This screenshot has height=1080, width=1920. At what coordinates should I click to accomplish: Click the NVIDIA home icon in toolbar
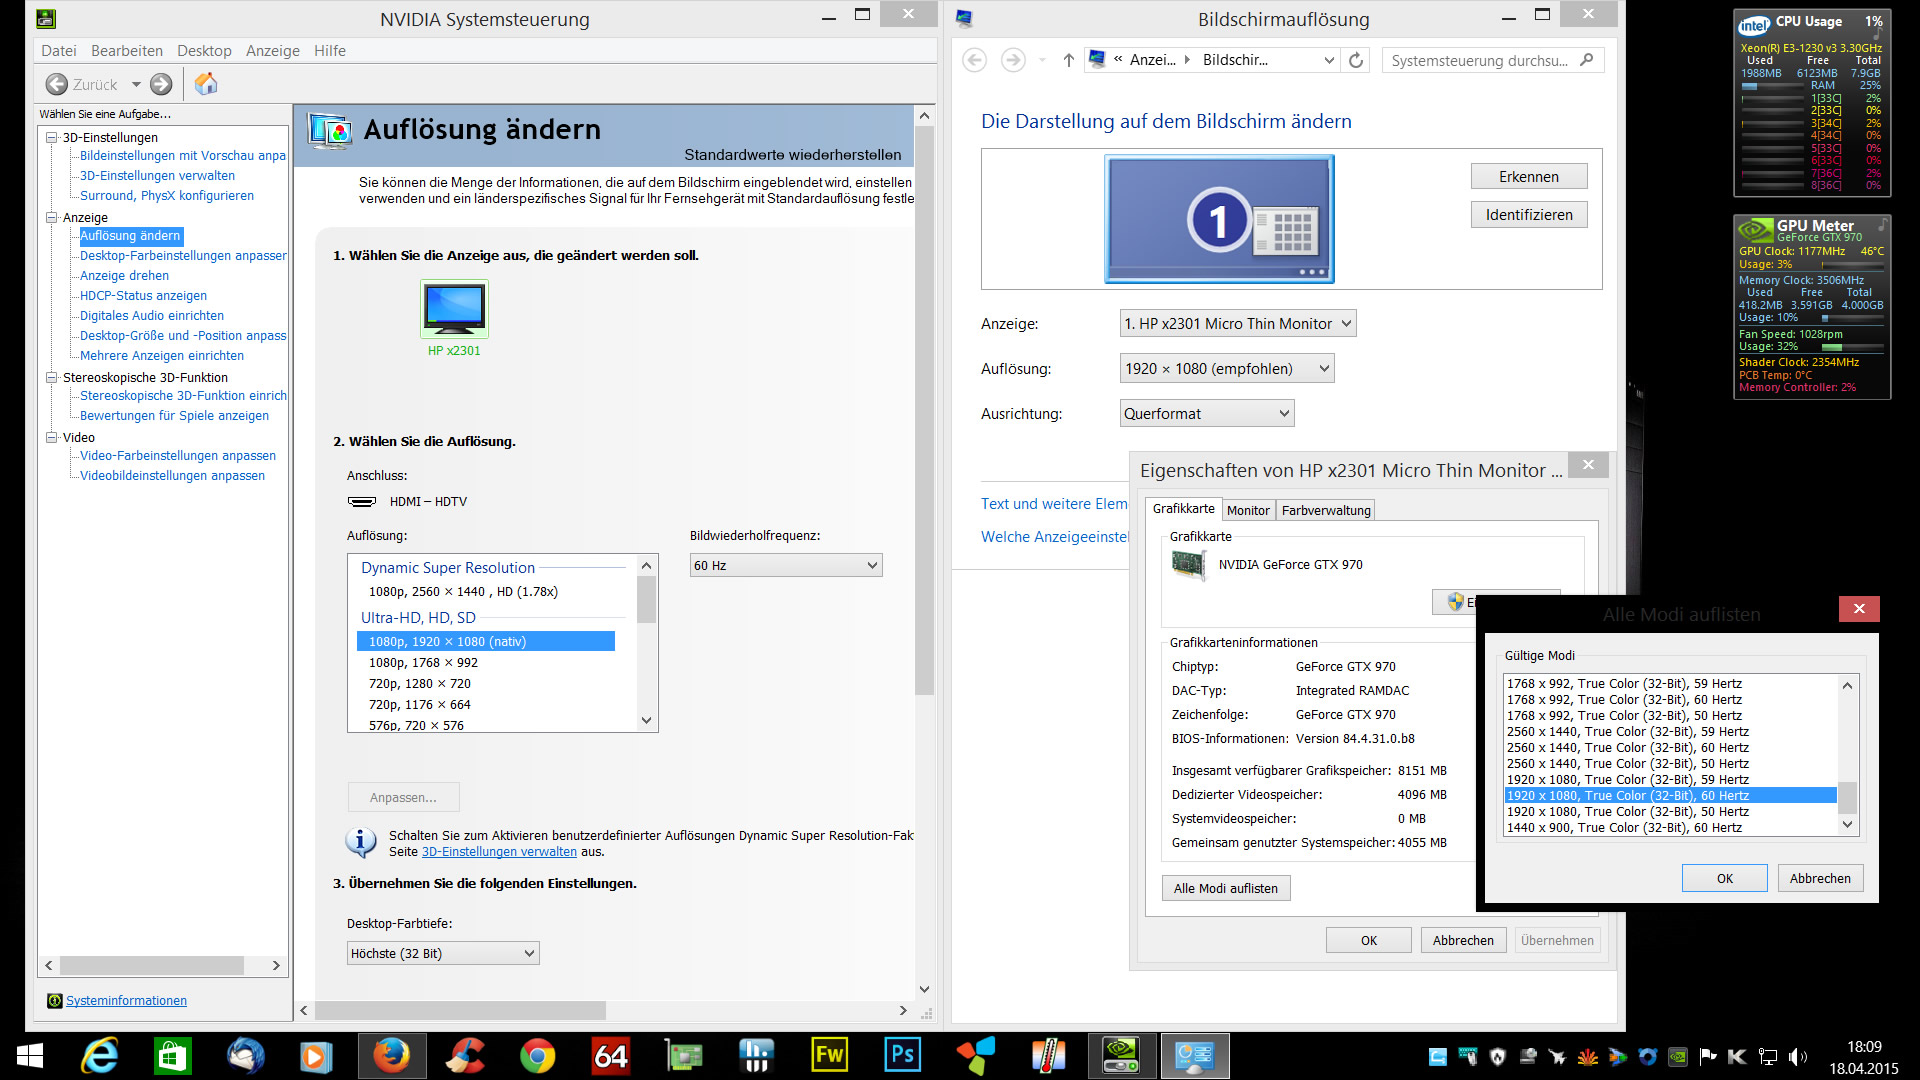[206, 84]
